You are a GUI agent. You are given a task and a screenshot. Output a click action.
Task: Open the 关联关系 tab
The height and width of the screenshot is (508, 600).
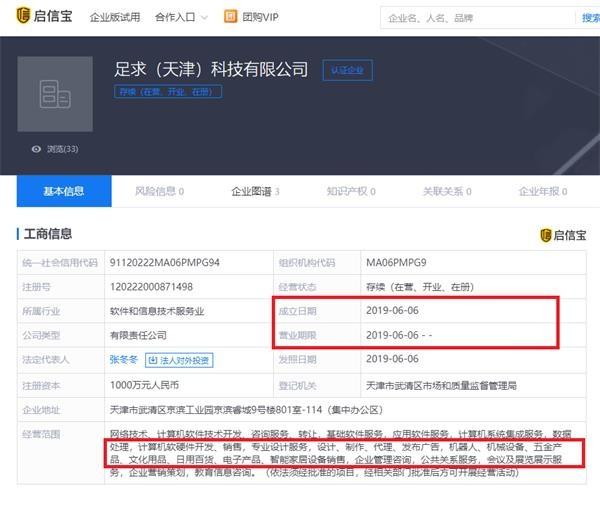(x=446, y=191)
